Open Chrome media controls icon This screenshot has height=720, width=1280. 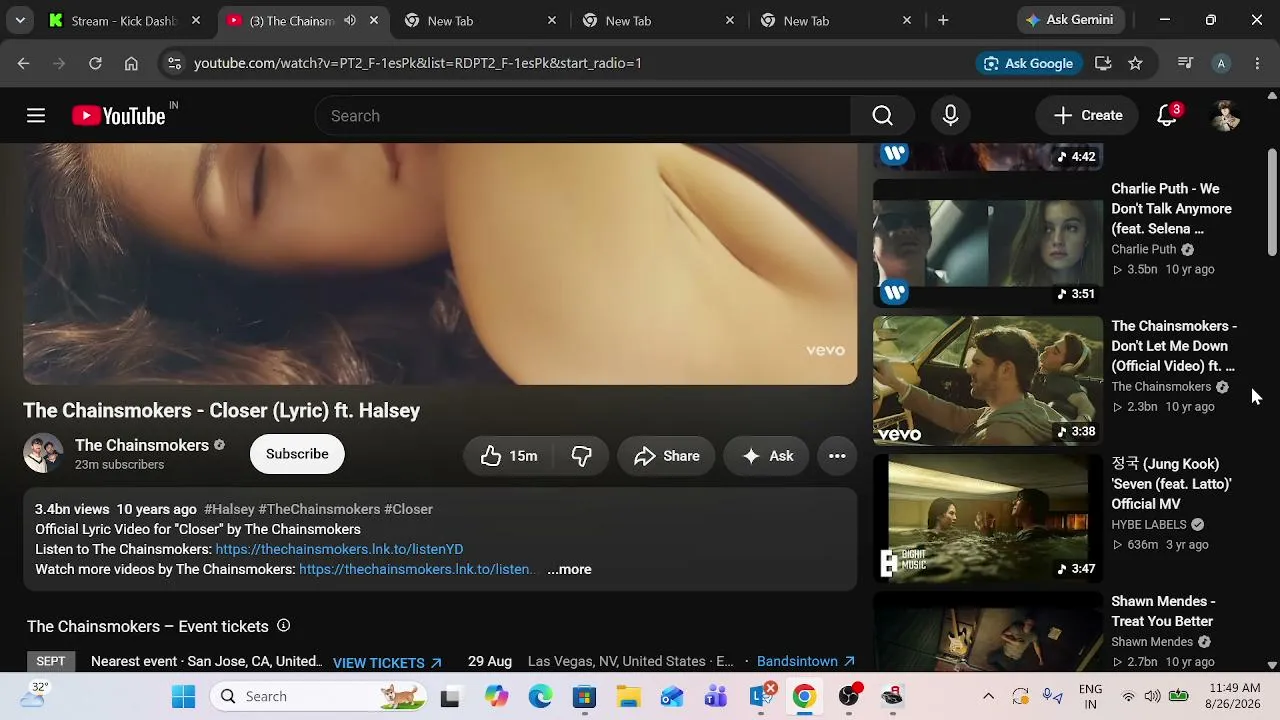click(1185, 63)
